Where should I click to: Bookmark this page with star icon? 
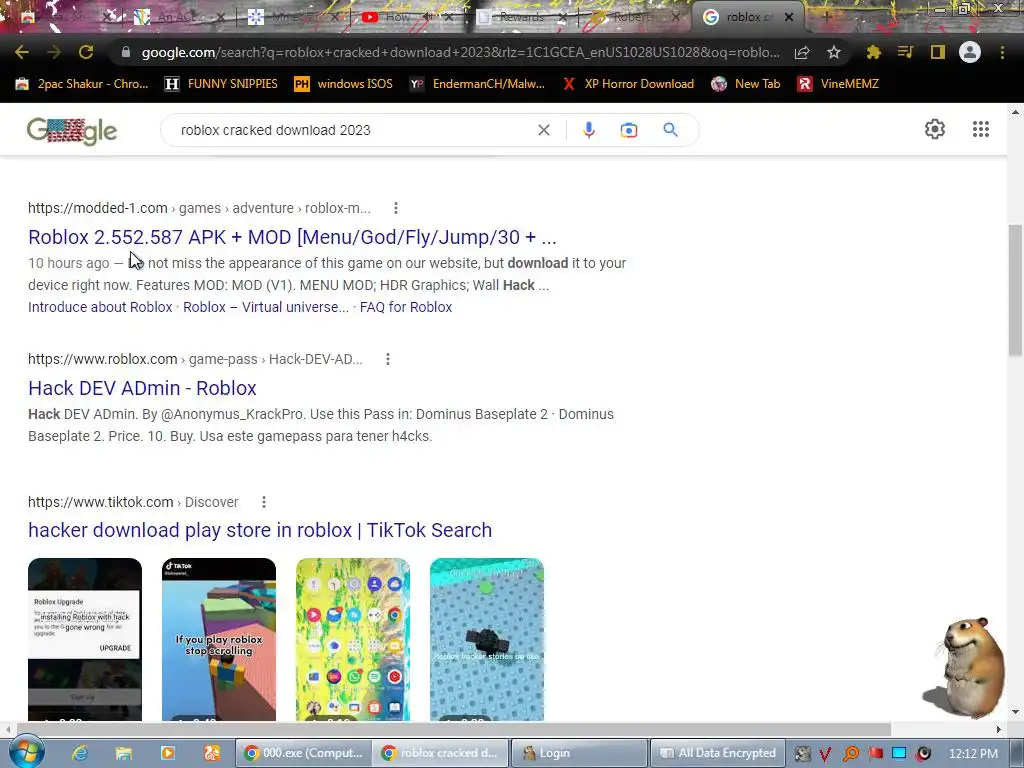tap(834, 52)
